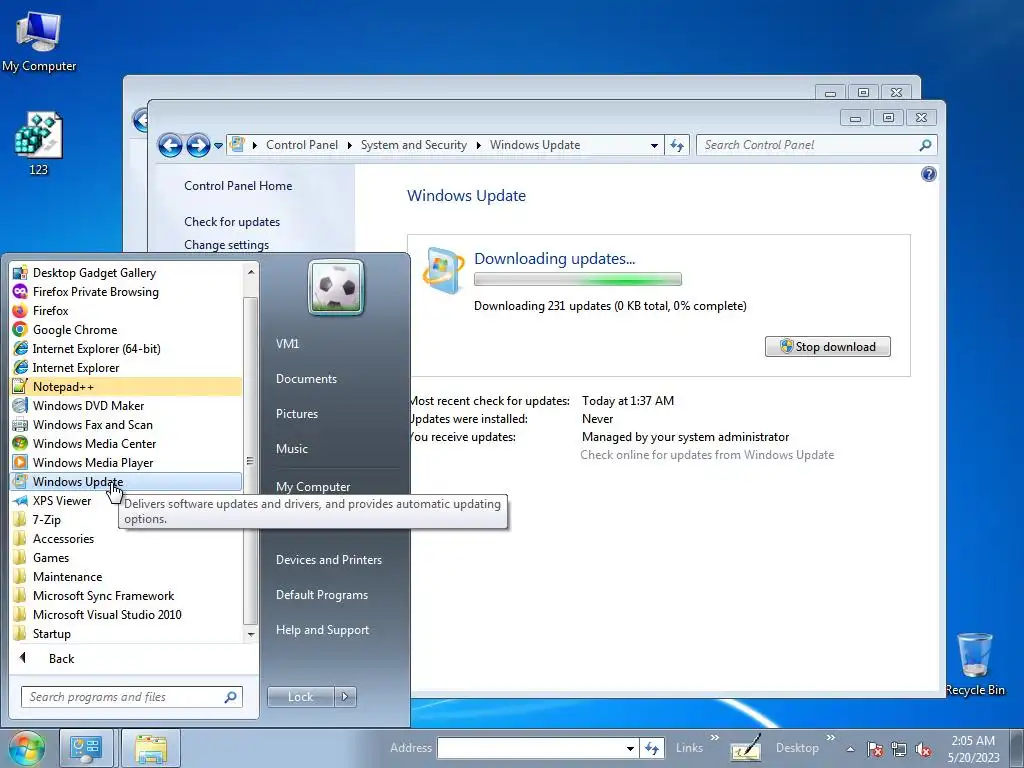Open Music from the Start menu
Viewport: 1024px width, 768px height.
pos(291,449)
